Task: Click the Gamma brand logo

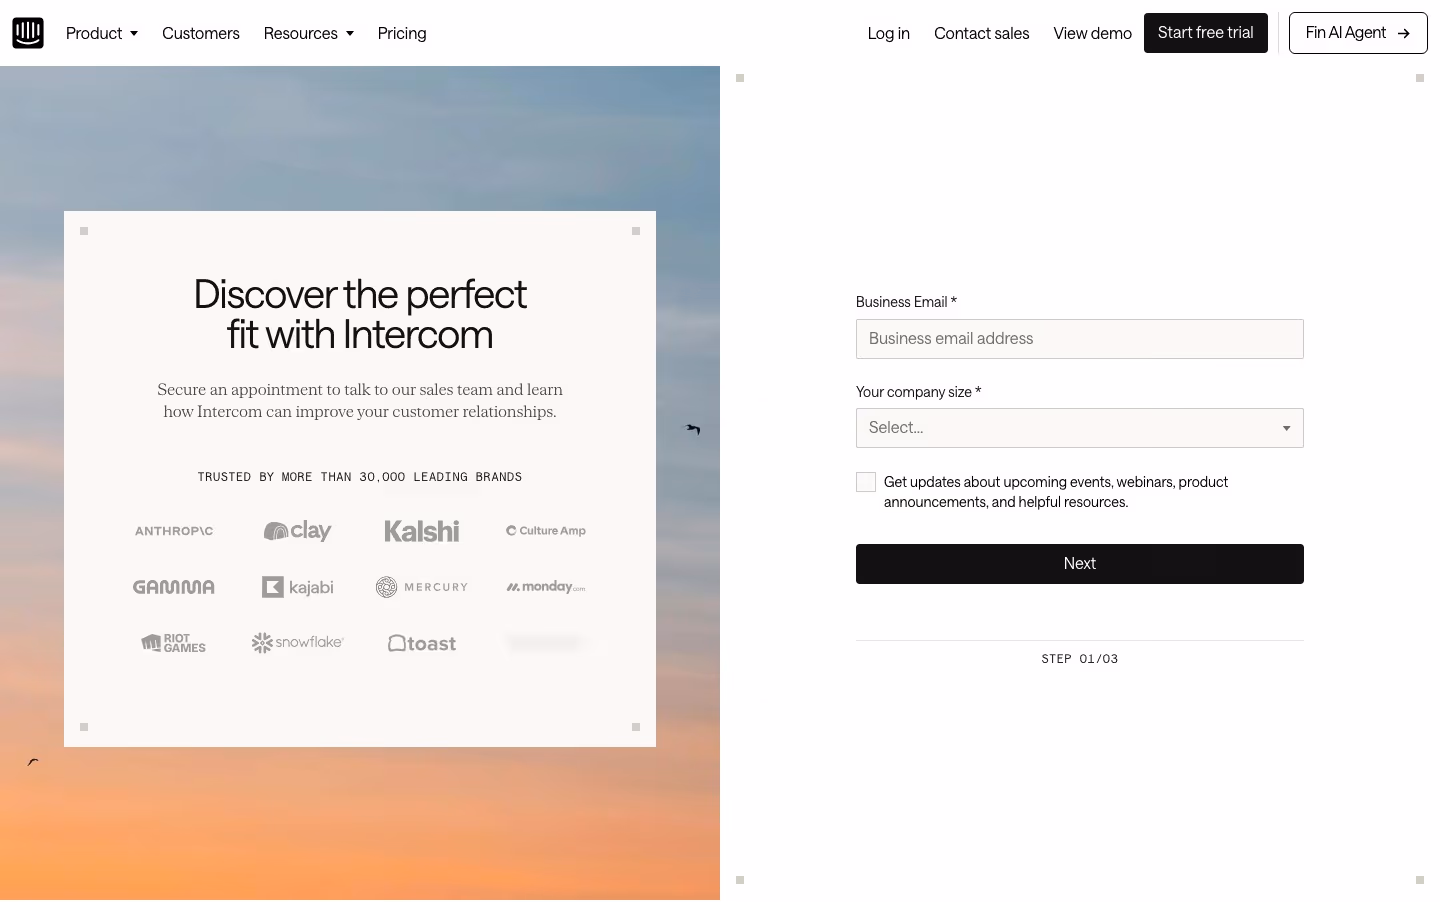Action: (174, 587)
